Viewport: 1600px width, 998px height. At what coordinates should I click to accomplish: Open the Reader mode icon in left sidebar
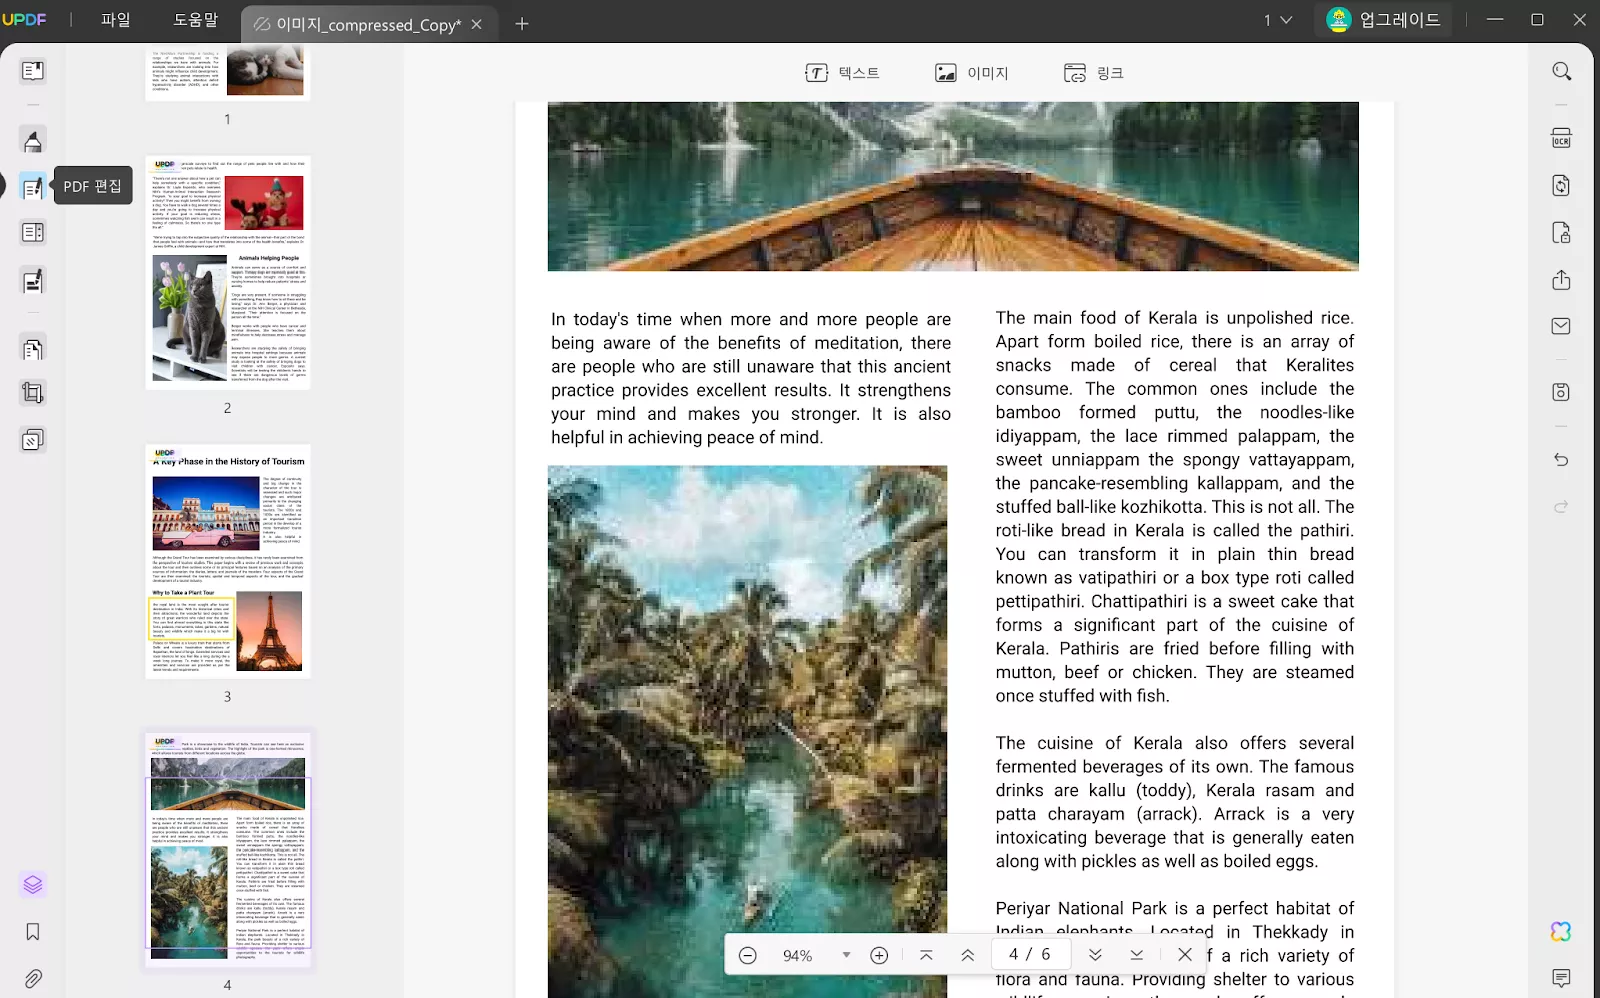pyautogui.click(x=32, y=71)
